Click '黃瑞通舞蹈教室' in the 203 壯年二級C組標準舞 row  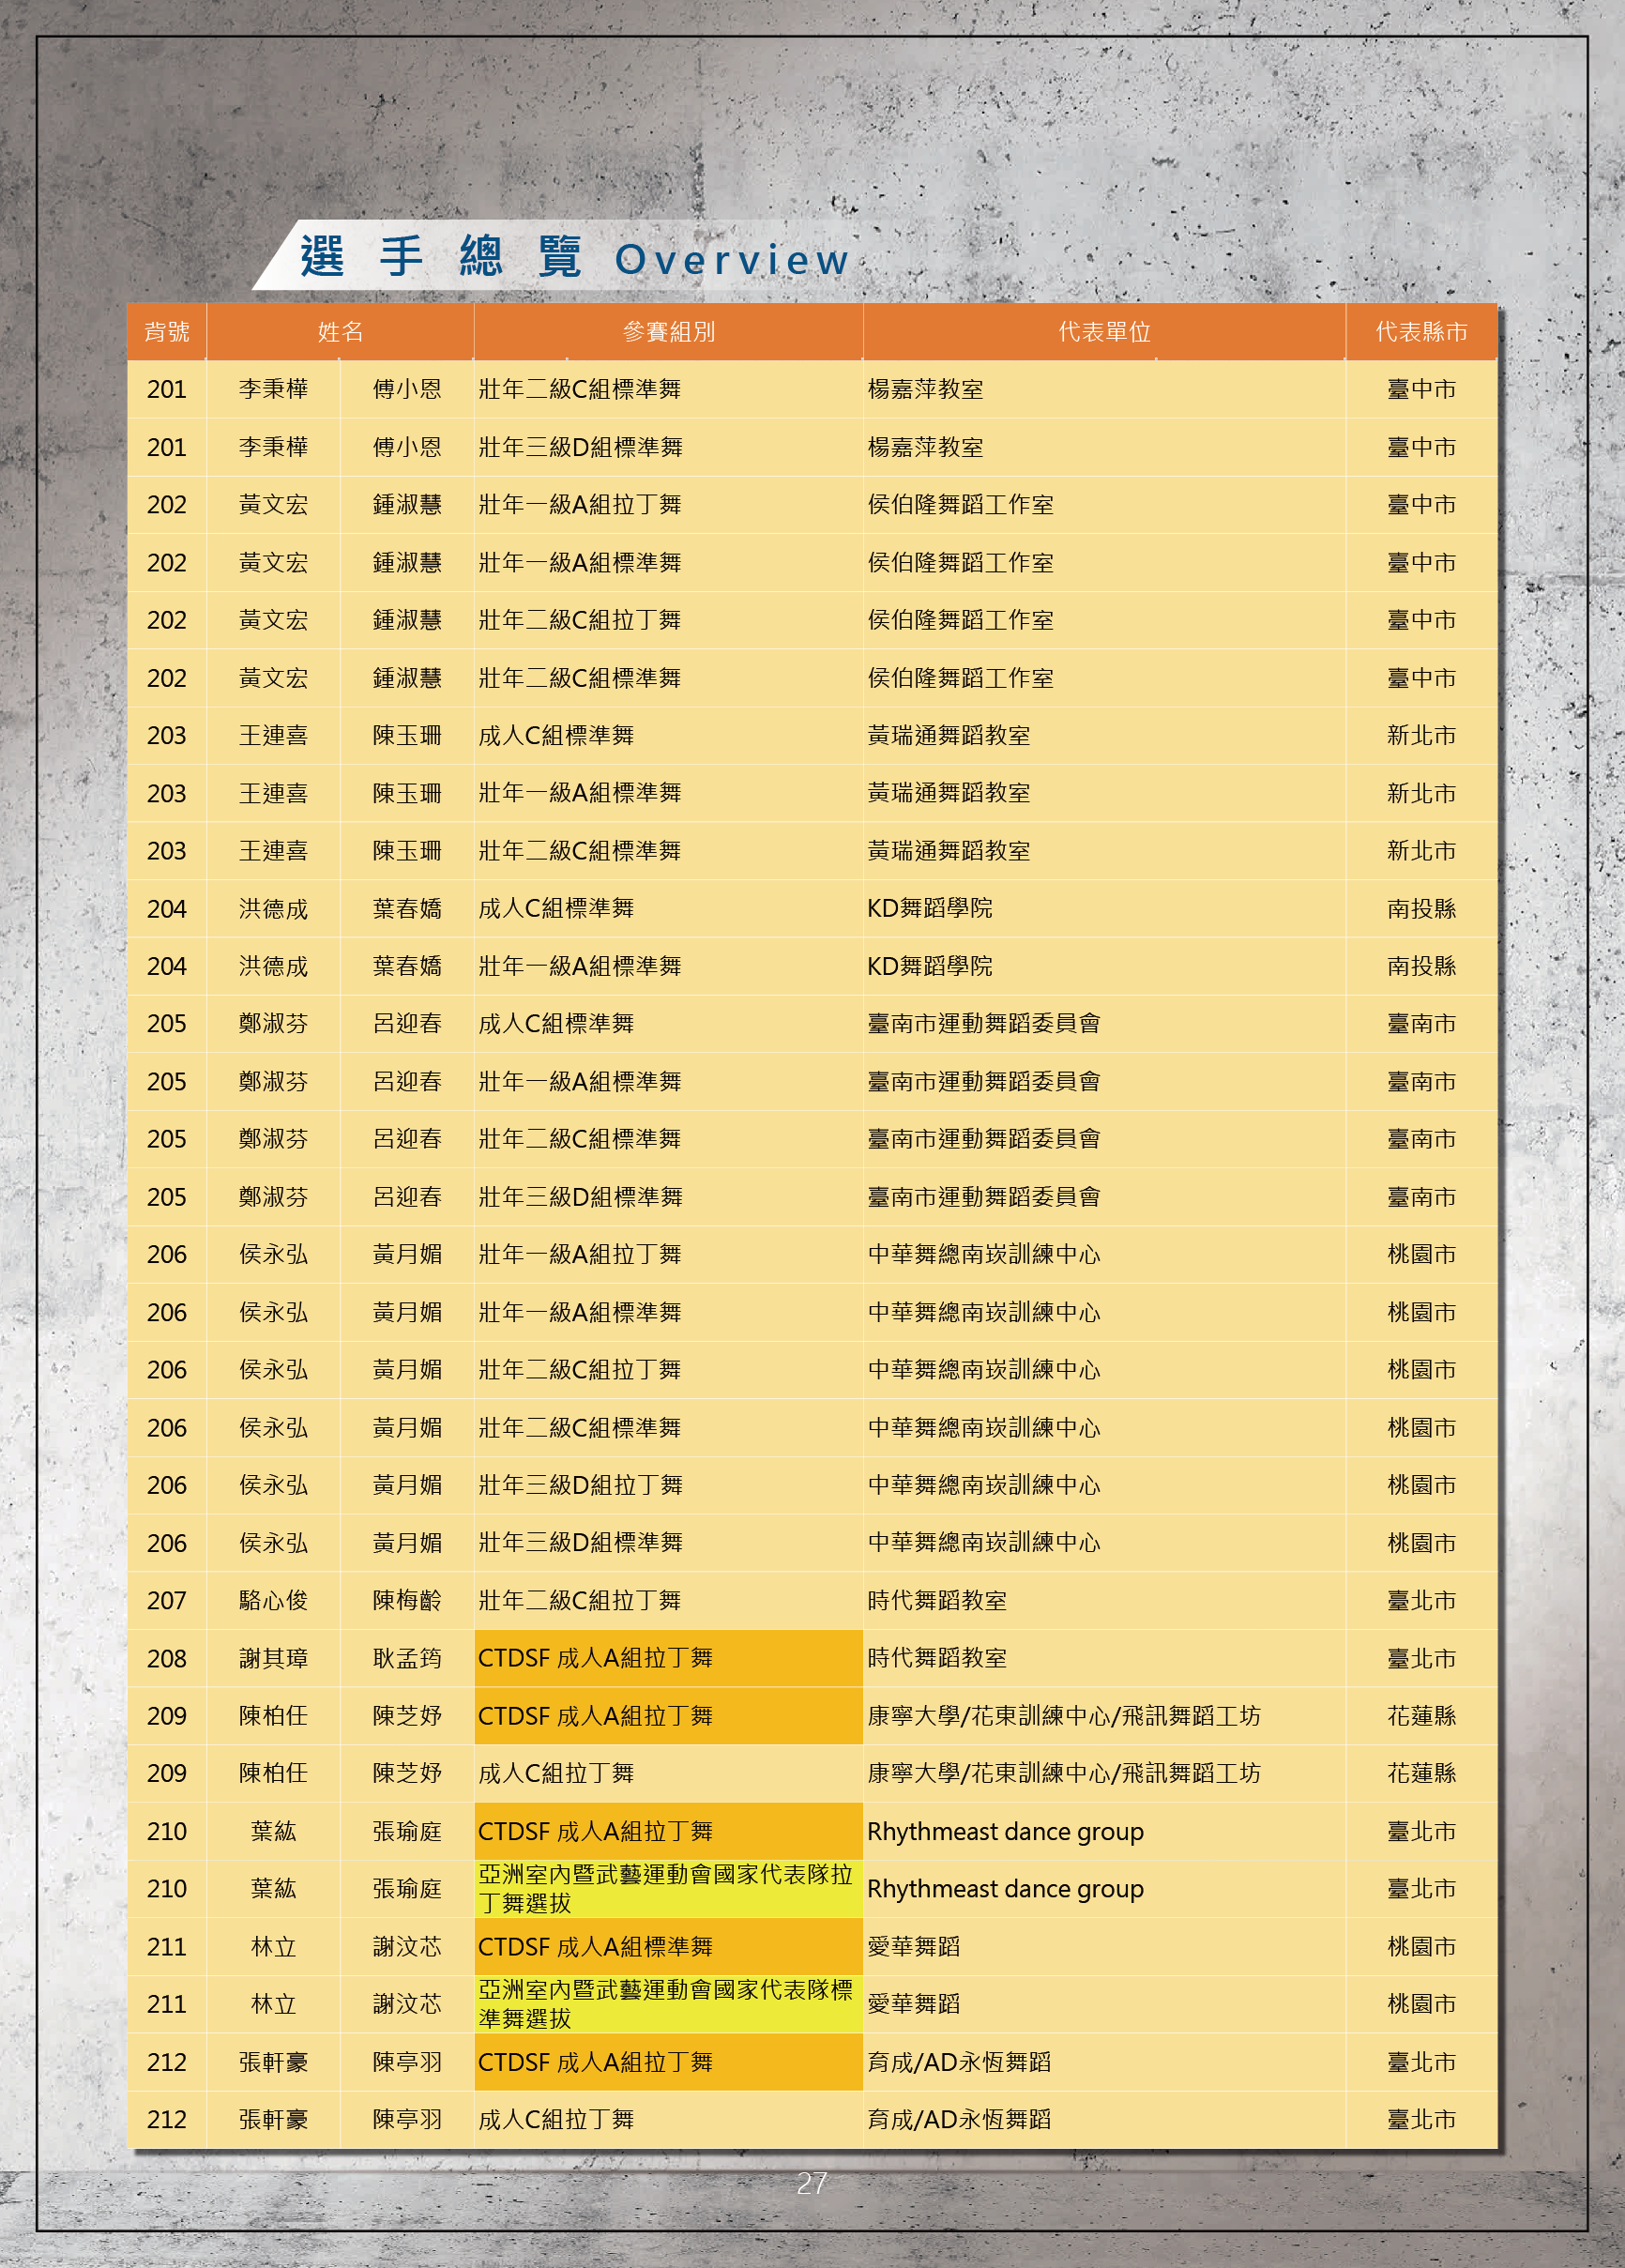(x=948, y=851)
